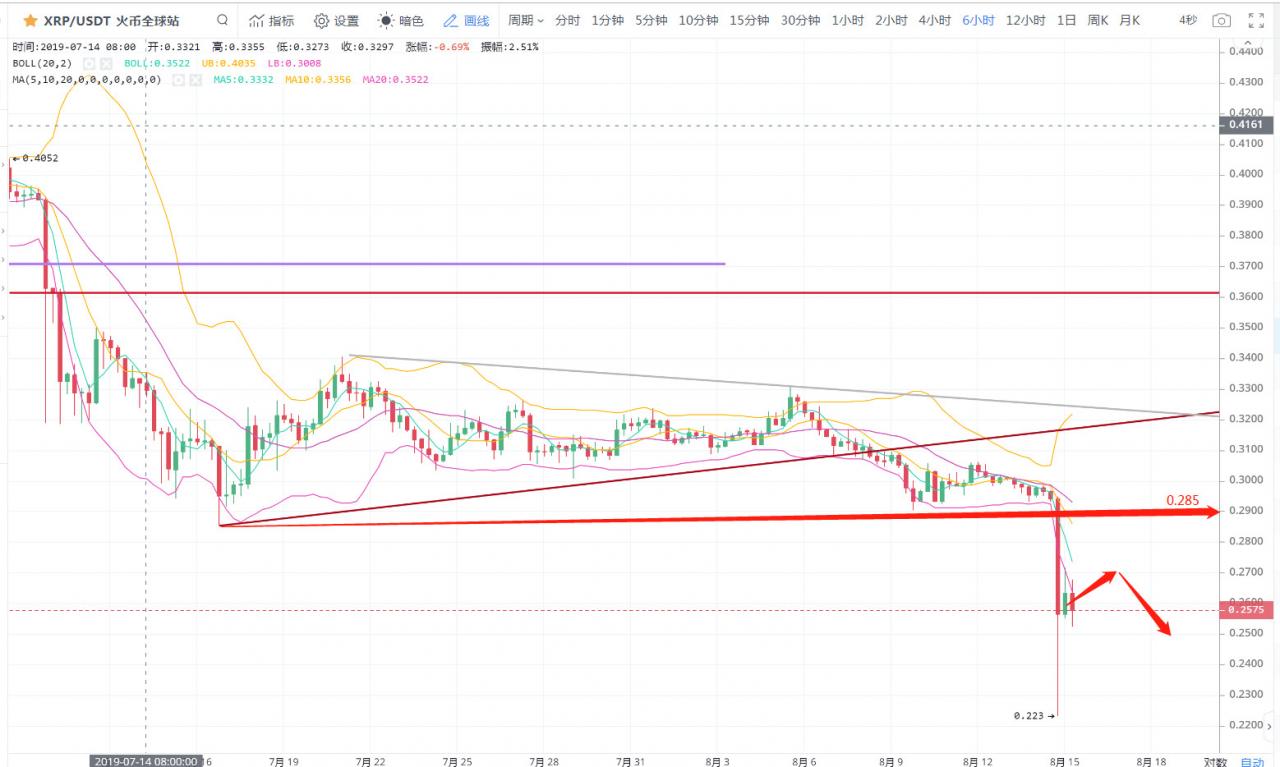
Task: Click the 0.3000 price axis label
Action: coord(1246,480)
